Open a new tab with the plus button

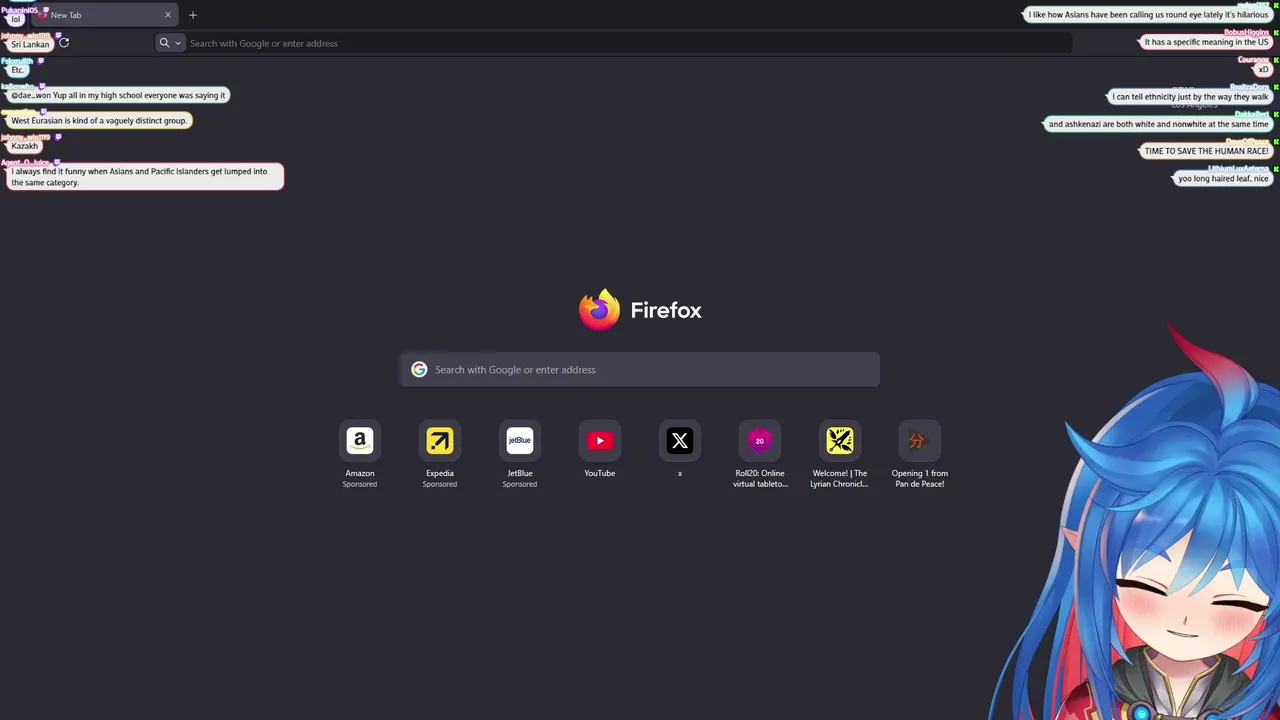point(193,15)
